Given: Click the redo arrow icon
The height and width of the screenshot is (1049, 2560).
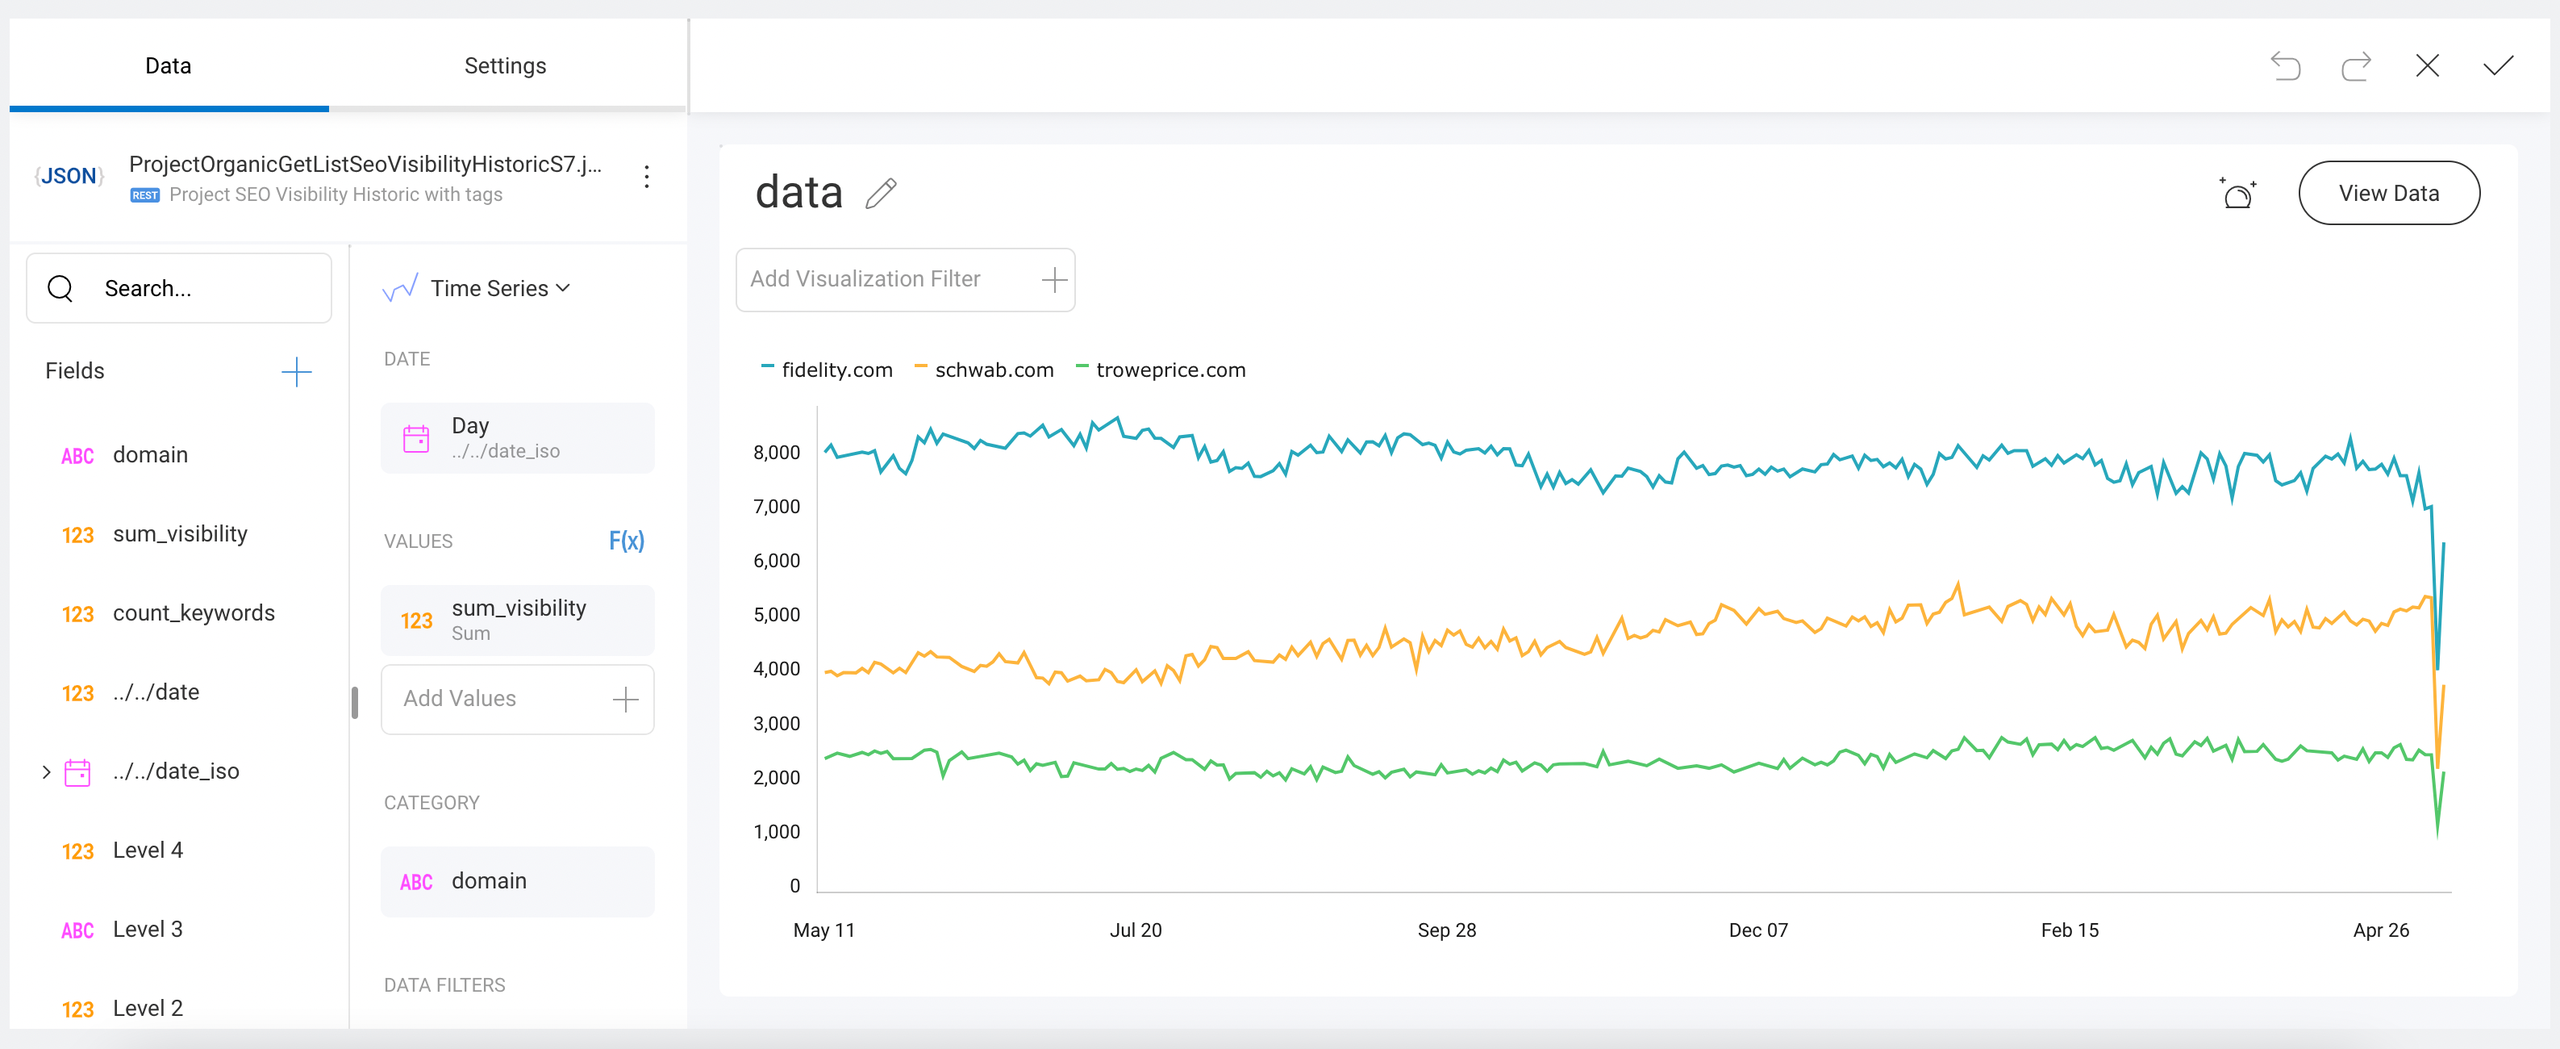Looking at the screenshot, I should 2356,66.
